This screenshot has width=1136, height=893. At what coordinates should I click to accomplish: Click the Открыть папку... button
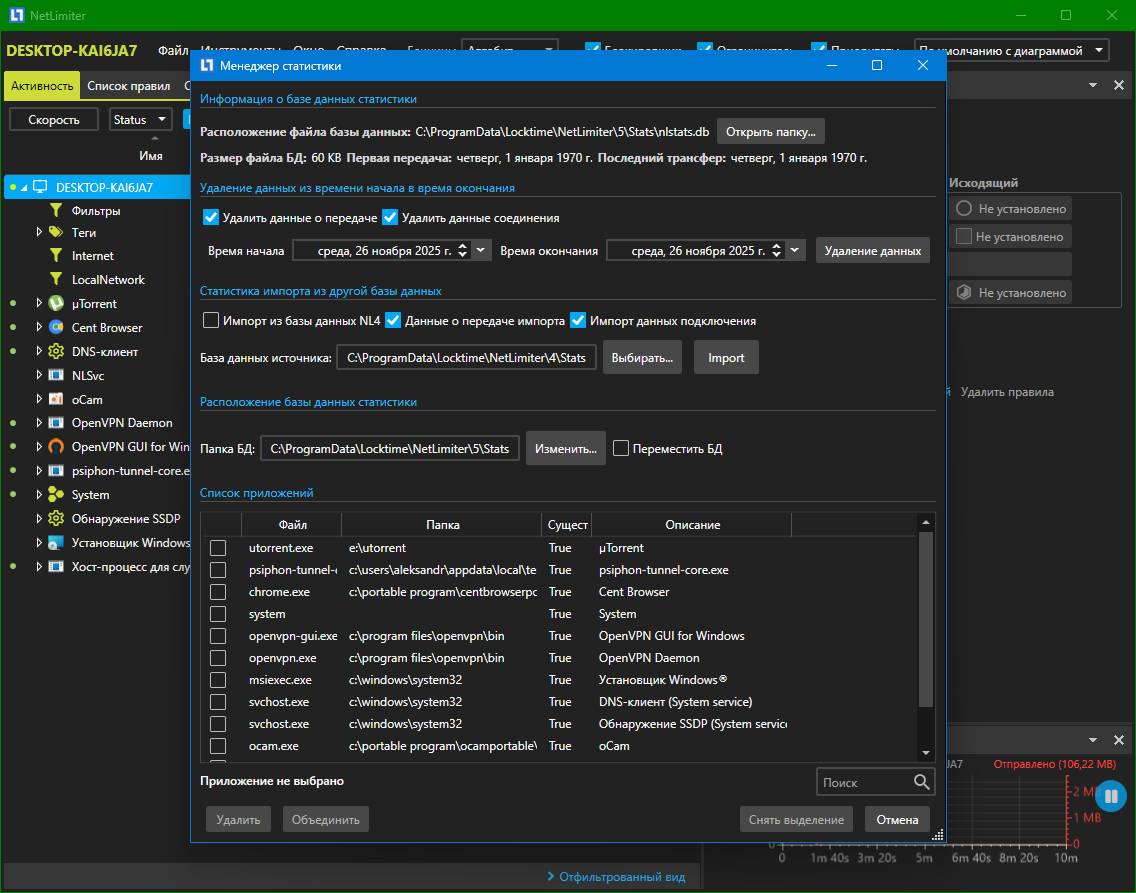click(x=770, y=132)
